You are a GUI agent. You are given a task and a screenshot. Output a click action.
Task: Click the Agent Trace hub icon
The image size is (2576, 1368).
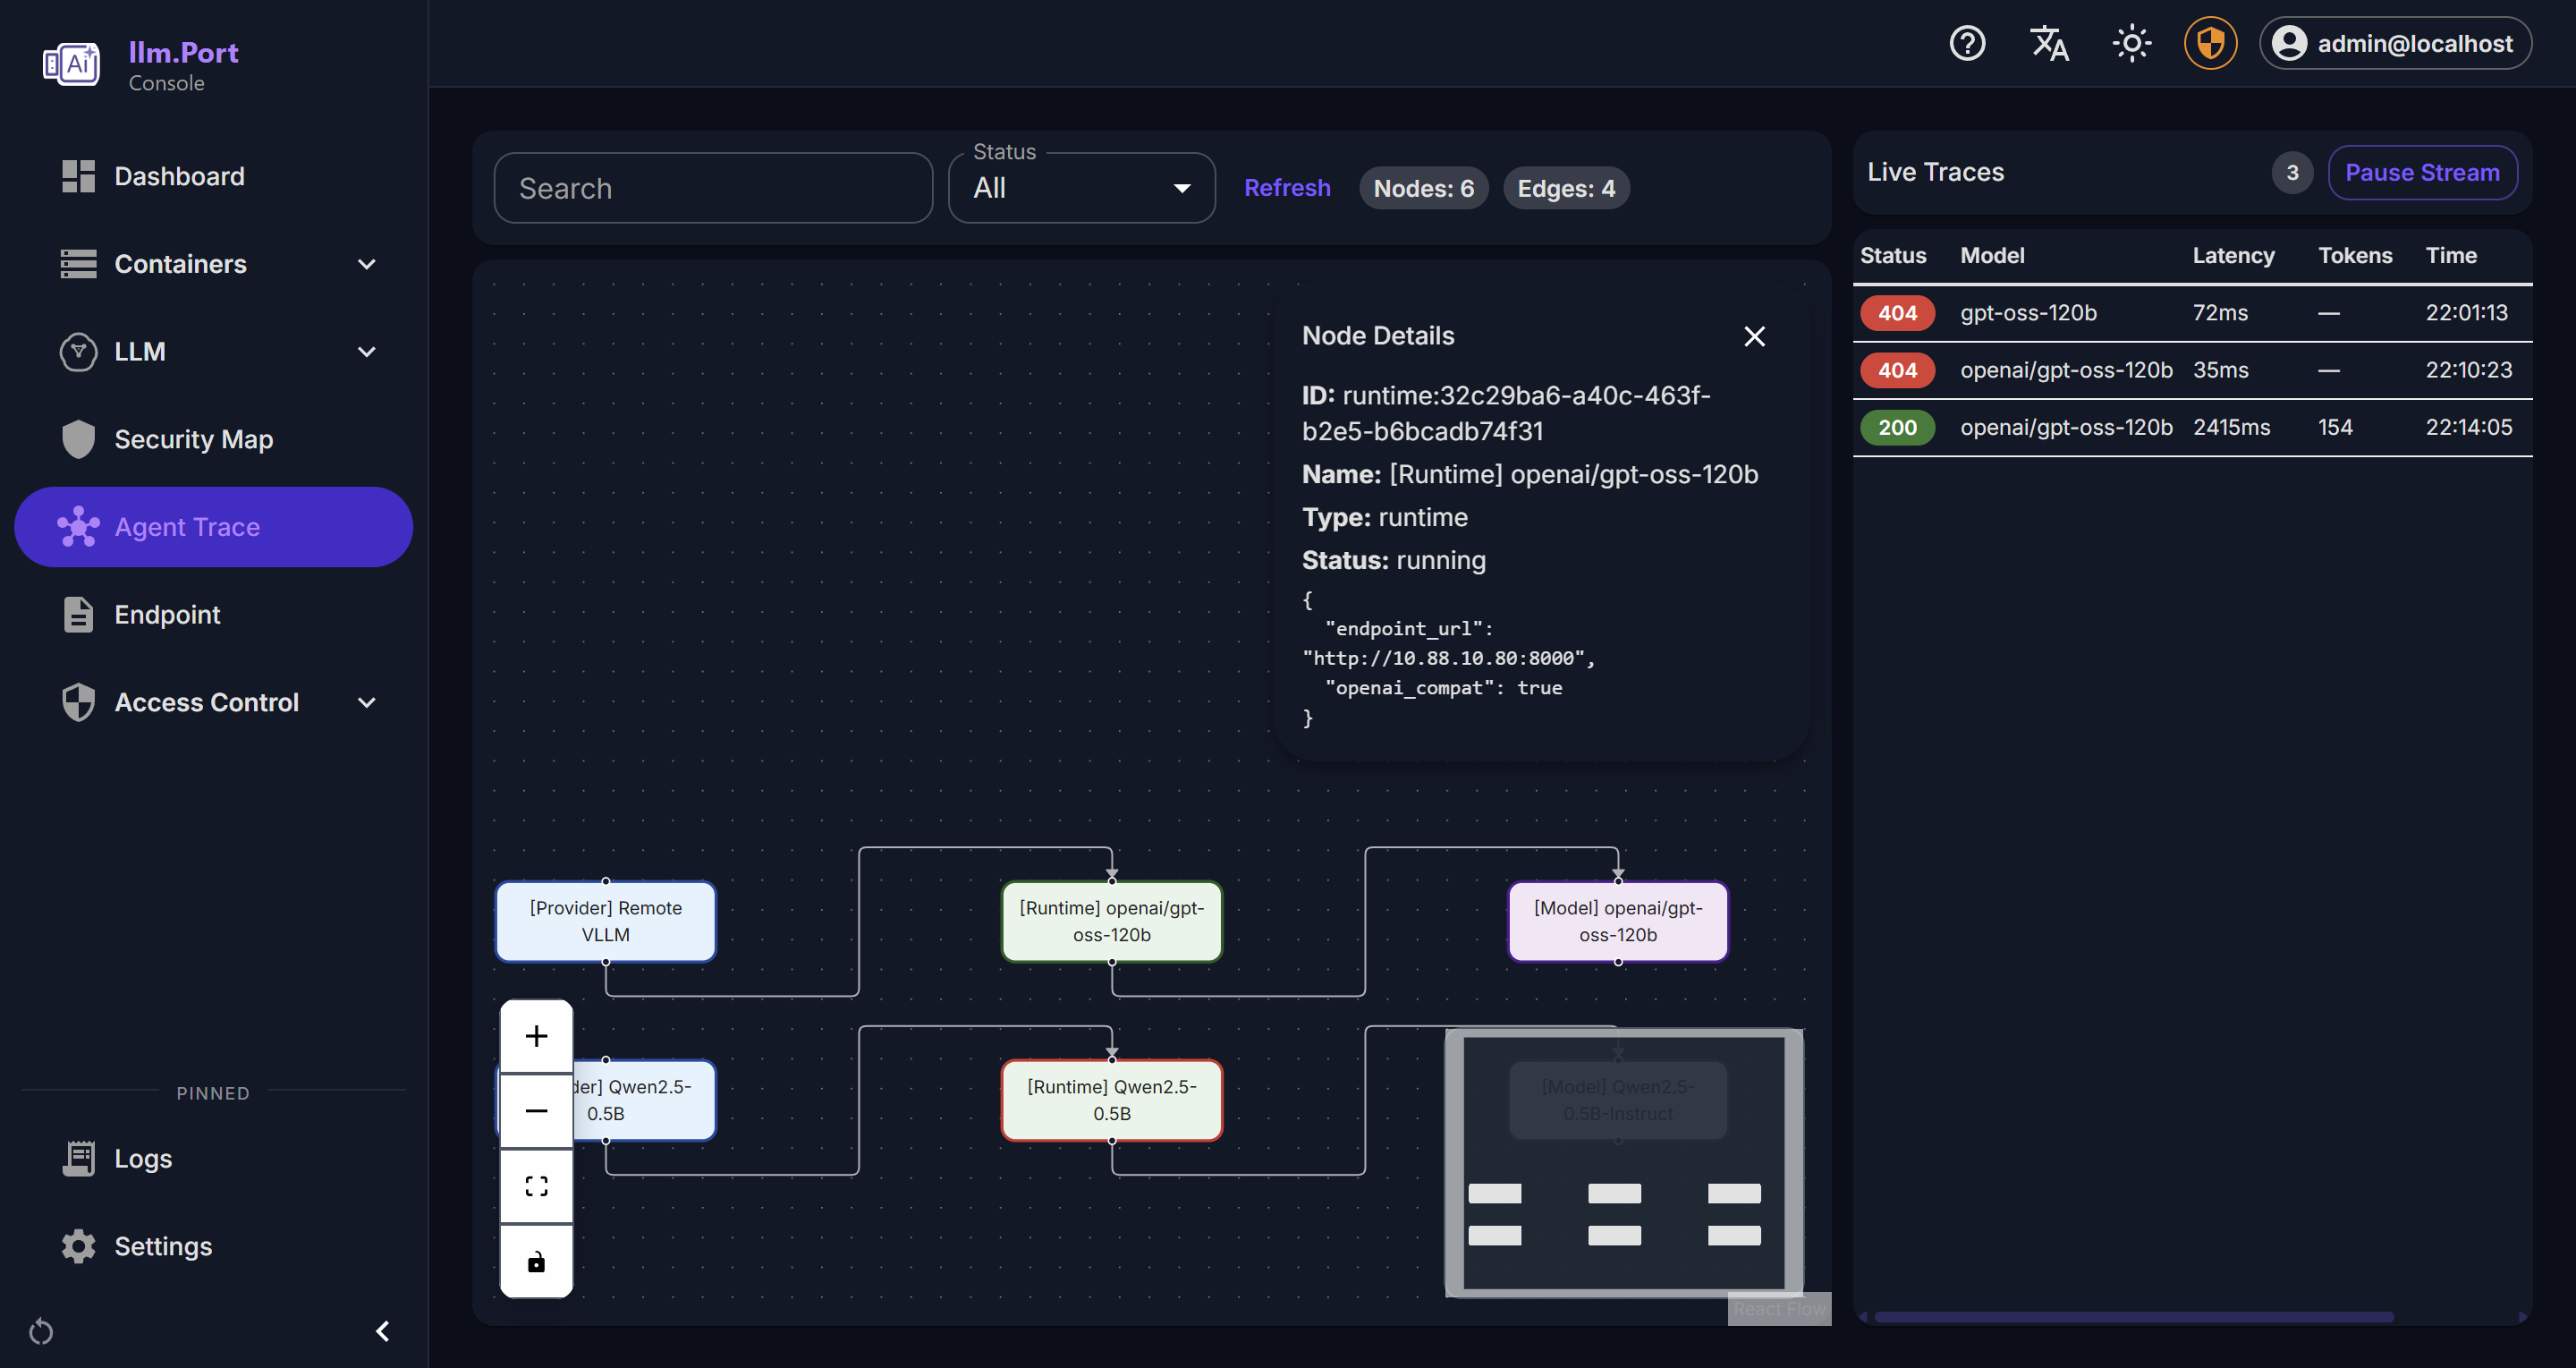78,527
